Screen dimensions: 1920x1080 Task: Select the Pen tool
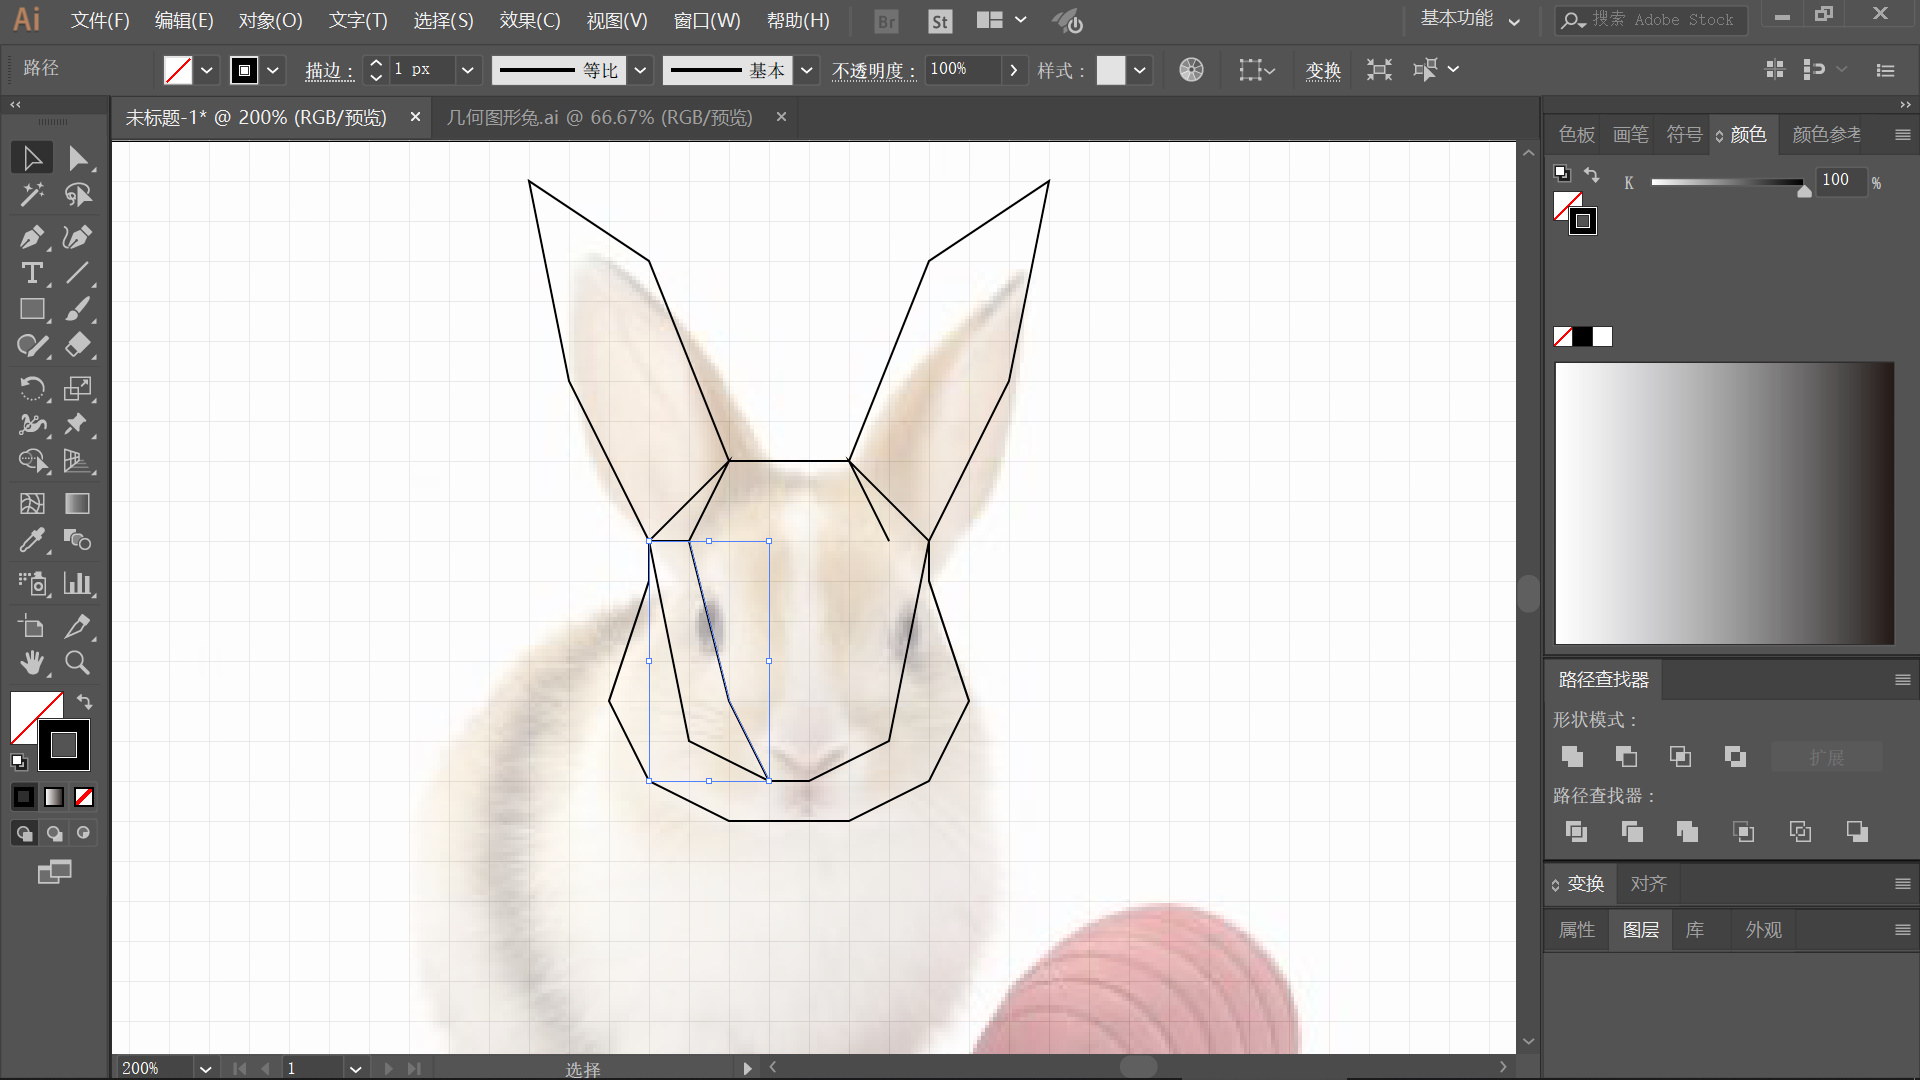tap(31, 237)
